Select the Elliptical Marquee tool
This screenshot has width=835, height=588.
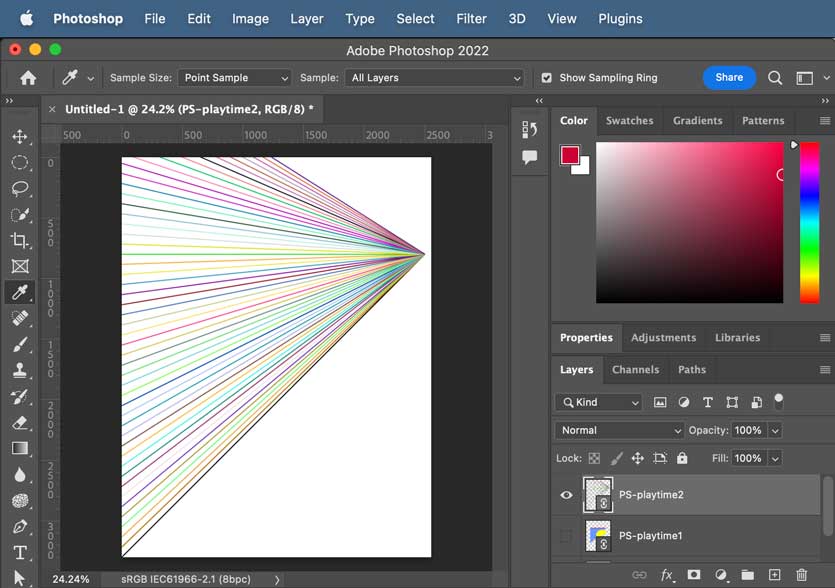click(20, 162)
